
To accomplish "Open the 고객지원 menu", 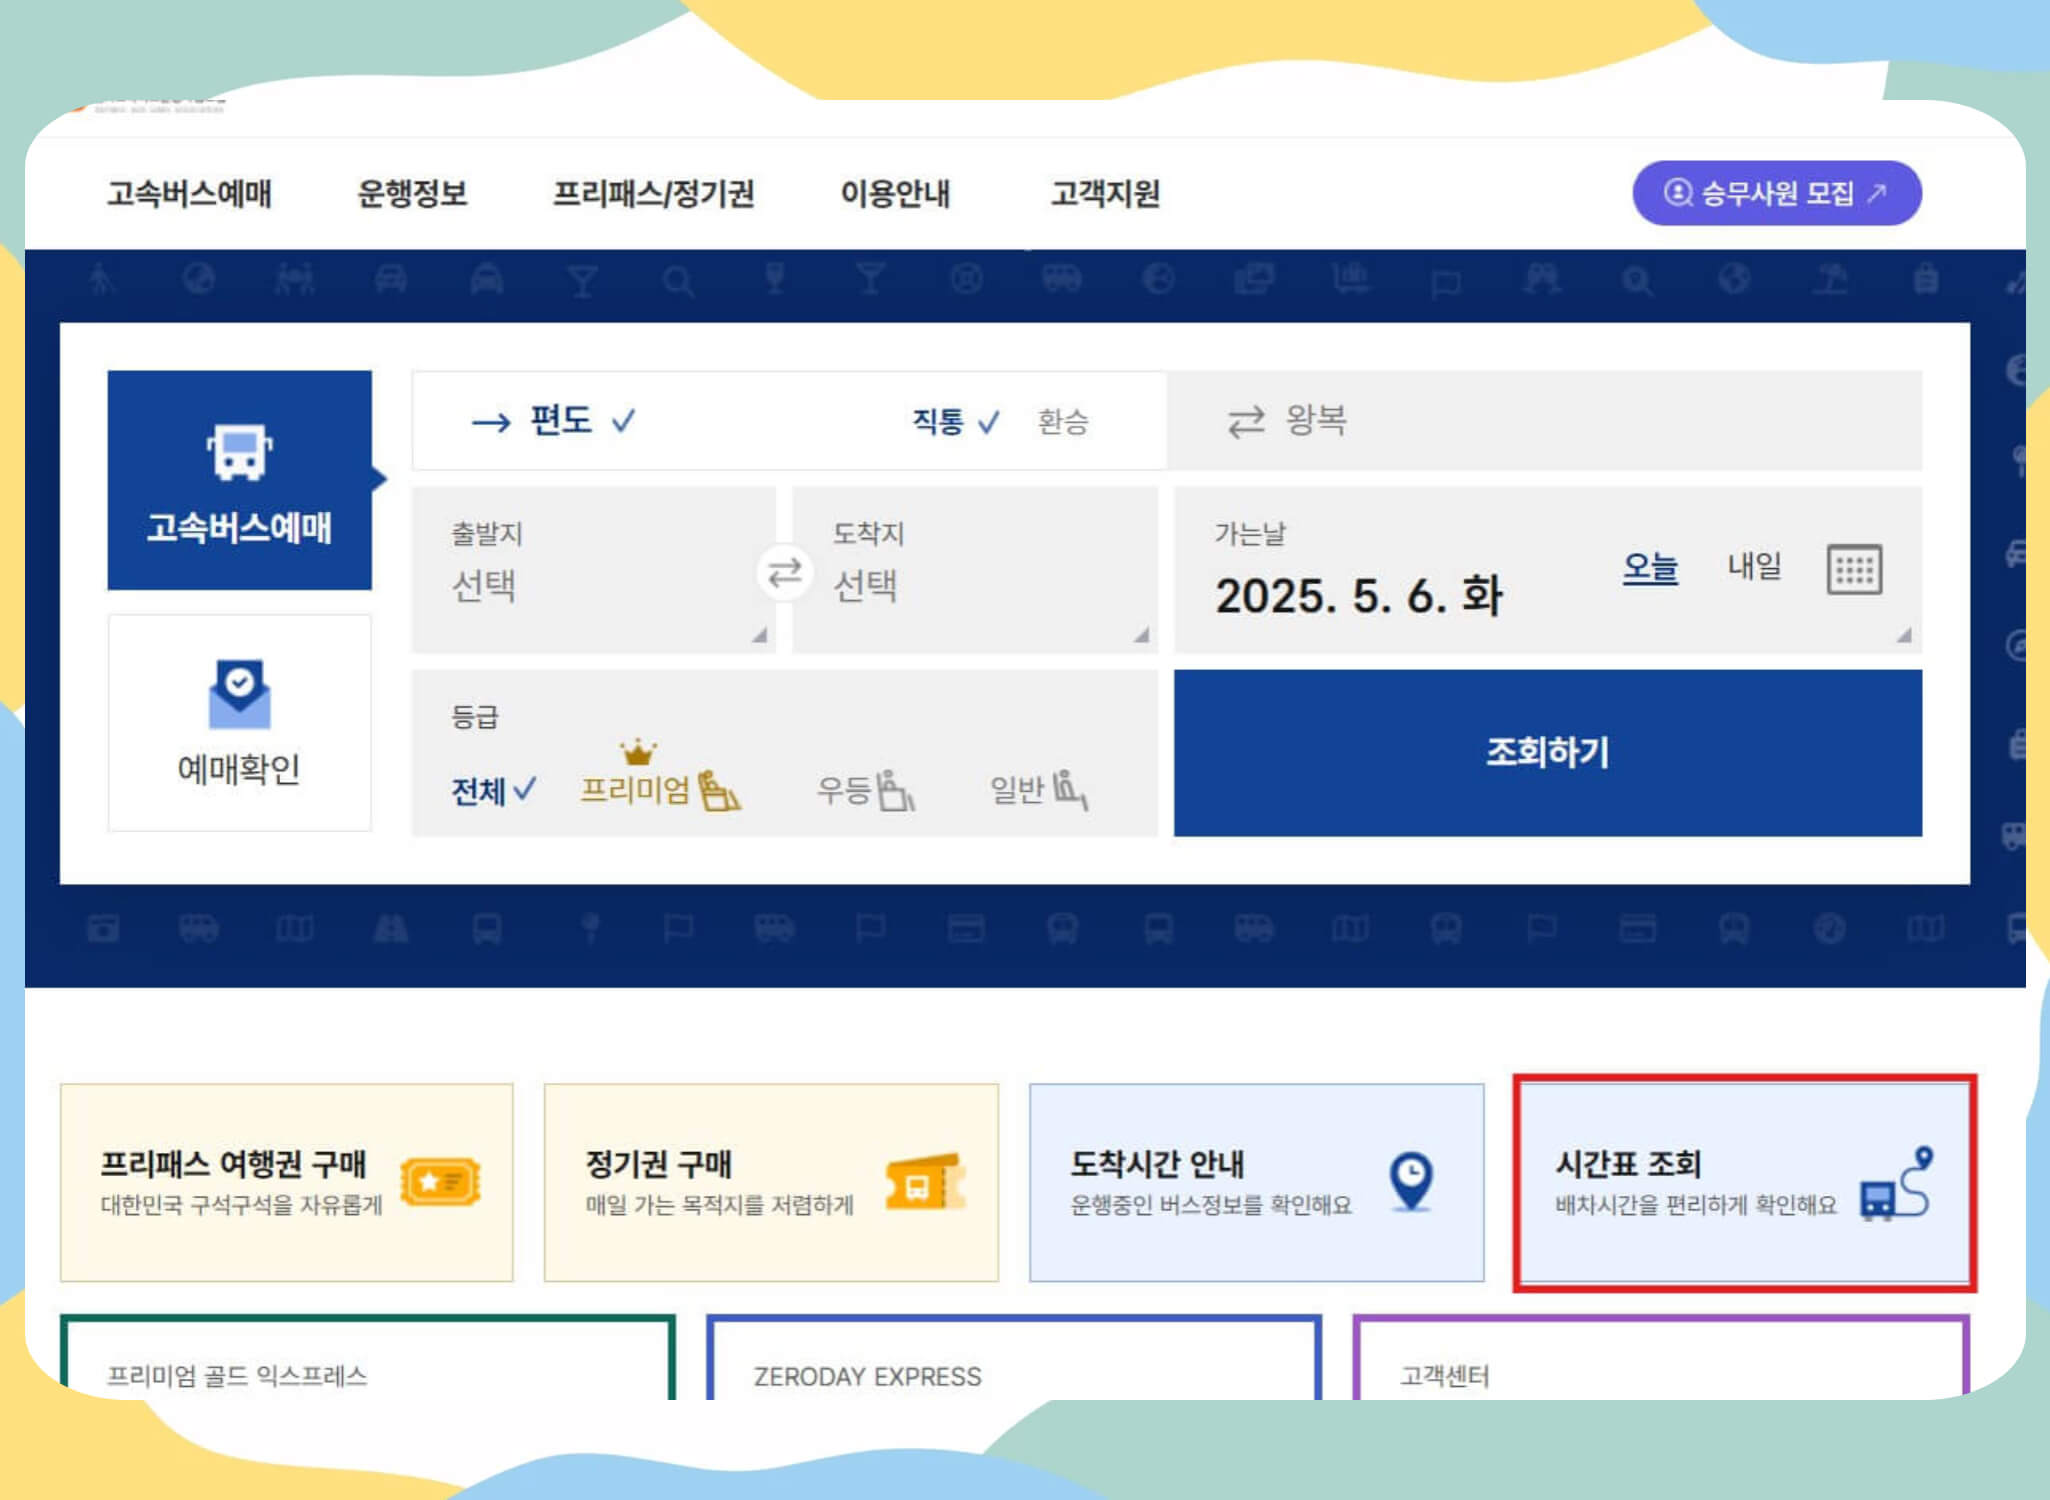I will [1105, 193].
